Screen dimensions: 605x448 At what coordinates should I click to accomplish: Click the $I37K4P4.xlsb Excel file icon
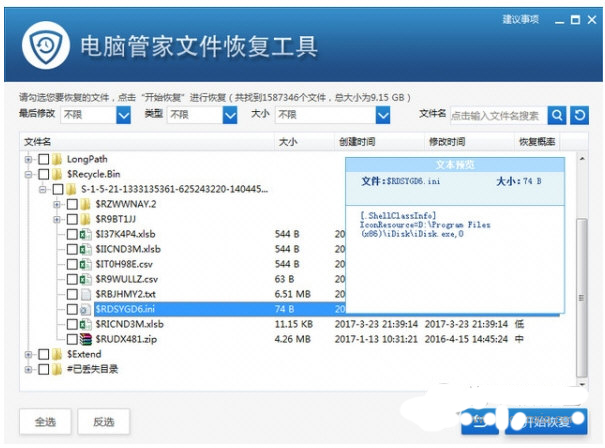85,235
